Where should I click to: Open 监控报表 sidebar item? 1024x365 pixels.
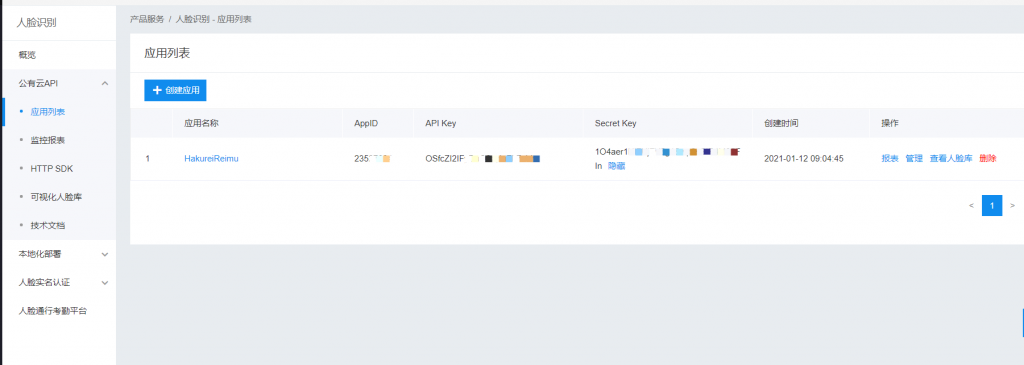[48, 140]
